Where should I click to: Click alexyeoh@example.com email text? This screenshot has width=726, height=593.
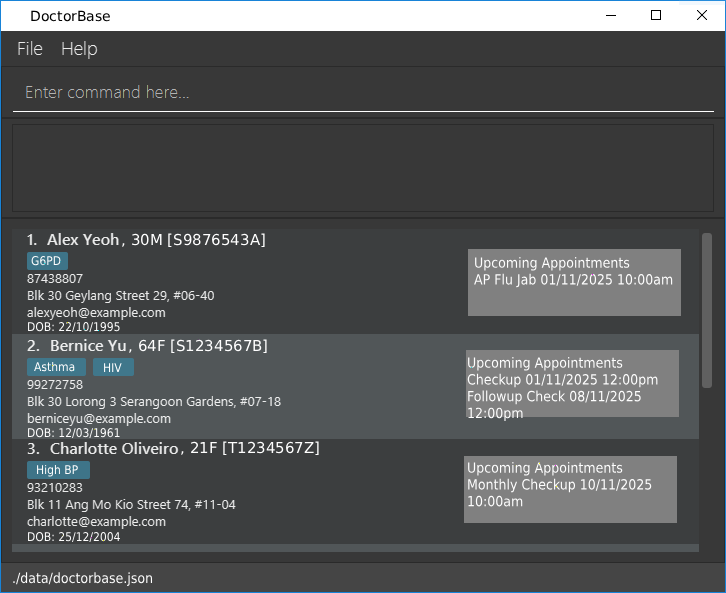pyautogui.click(x=96, y=312)
